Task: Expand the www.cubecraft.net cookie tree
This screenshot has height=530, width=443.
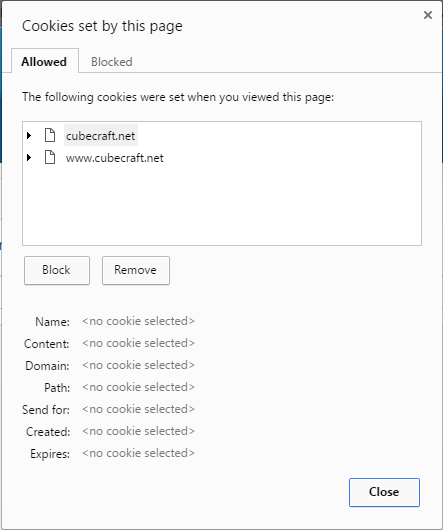Action: coord(29,158)
